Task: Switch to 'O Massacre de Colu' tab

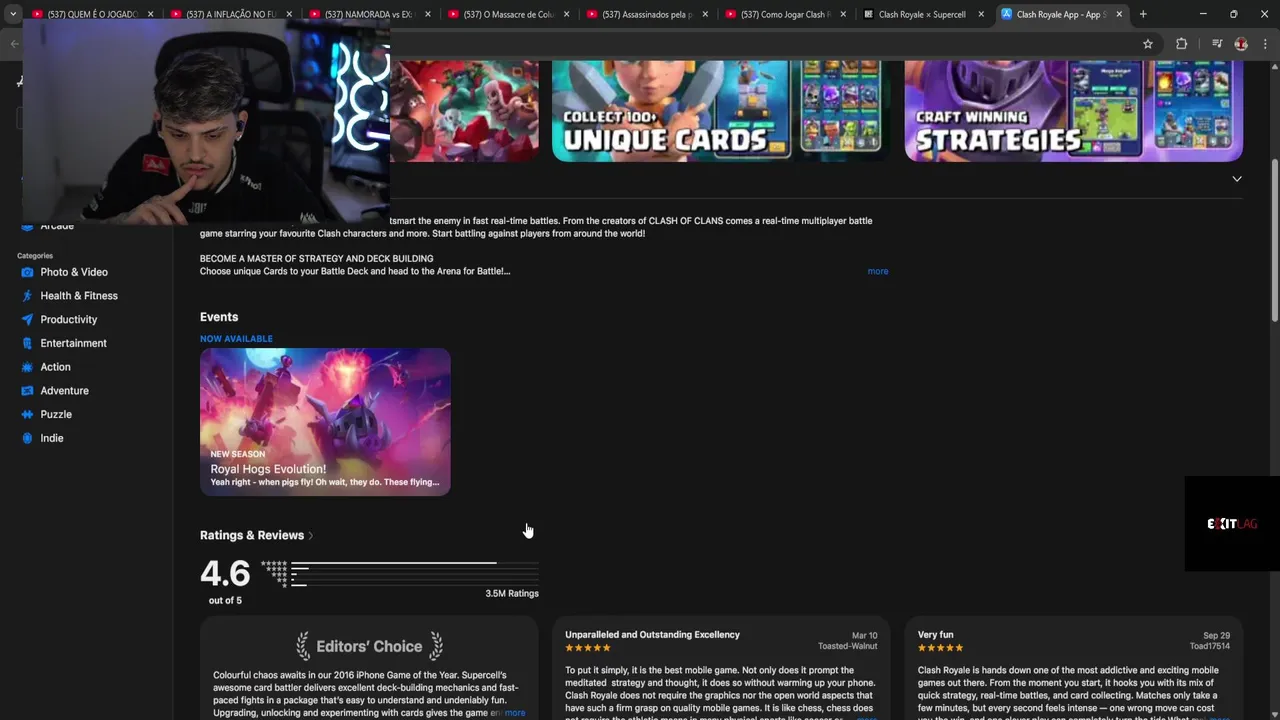Action: click(507, 14)
